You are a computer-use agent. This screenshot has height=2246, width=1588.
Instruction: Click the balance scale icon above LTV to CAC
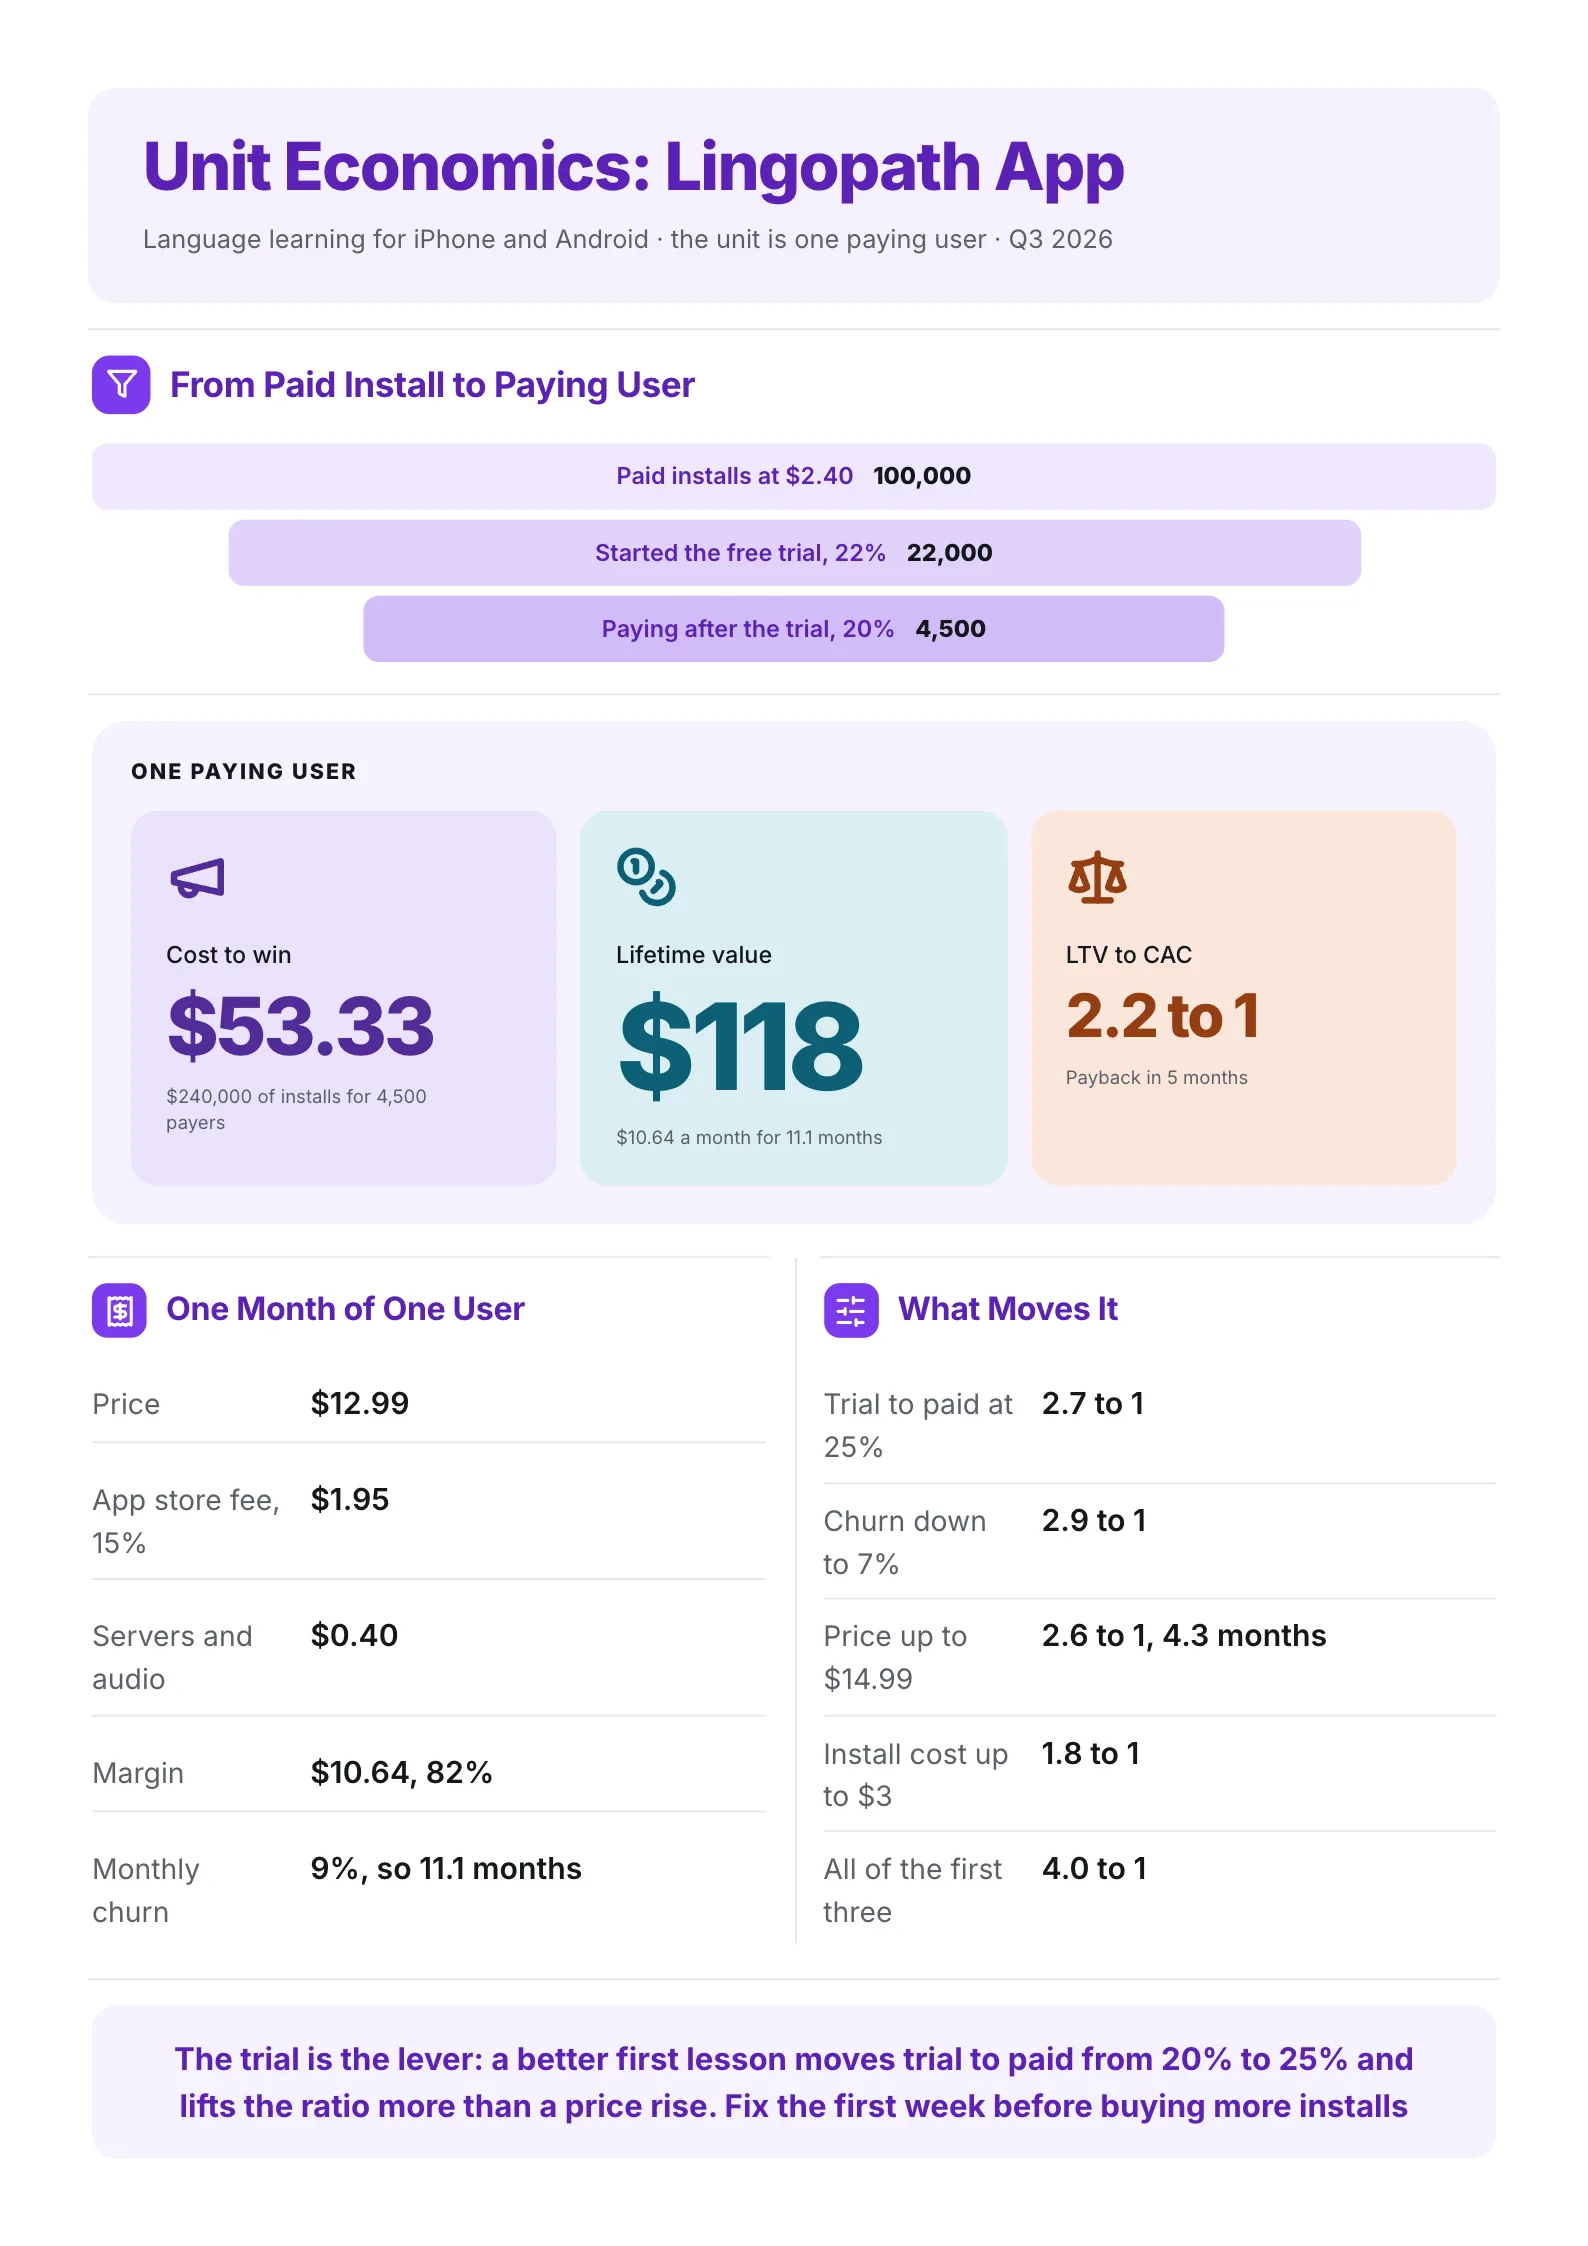pyautogui.click(x=1097, y=878)
